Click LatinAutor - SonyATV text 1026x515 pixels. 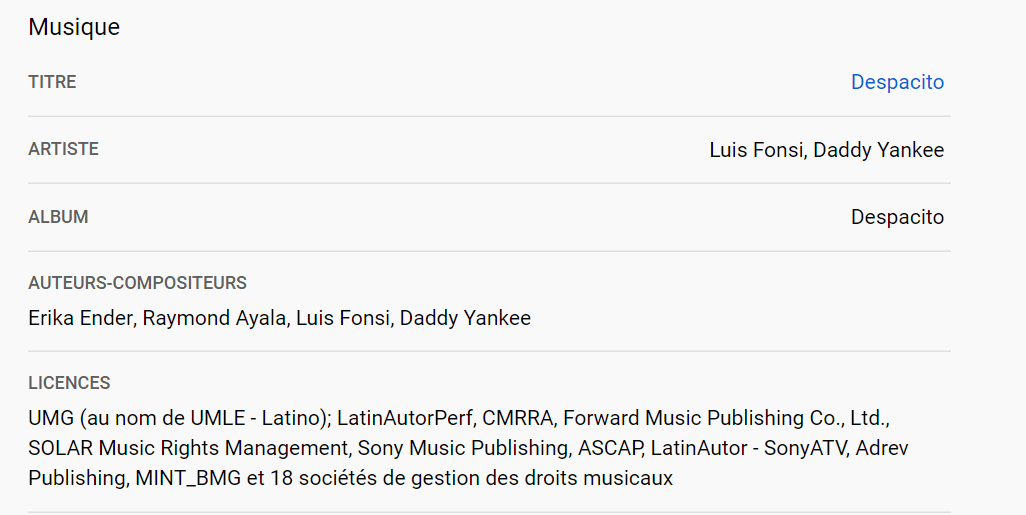748,448
